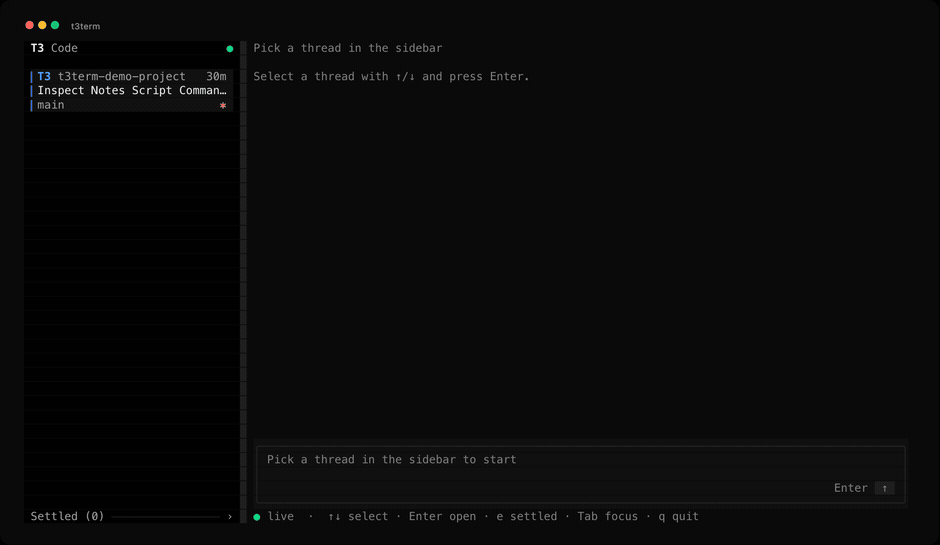940x545 pixels.
Task: Click the red asterisk on the main branch row
Action: 223,105
